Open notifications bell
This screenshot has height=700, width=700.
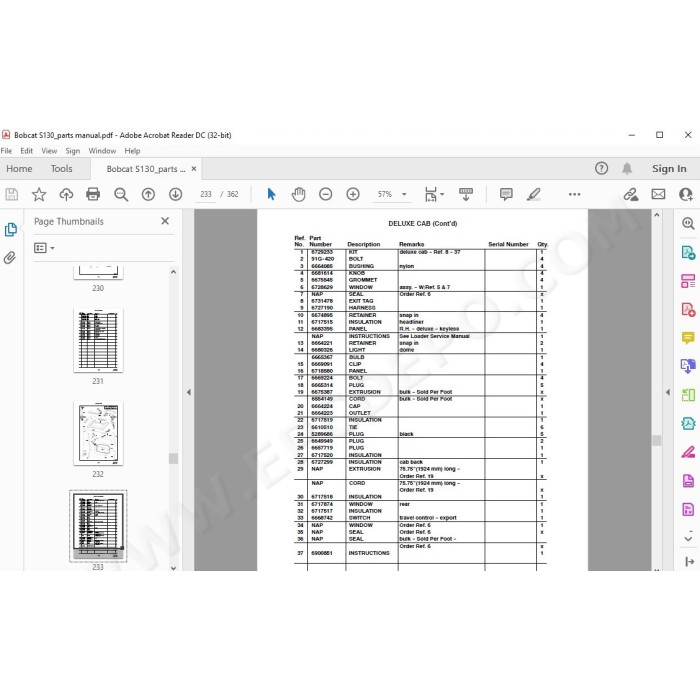627,168
